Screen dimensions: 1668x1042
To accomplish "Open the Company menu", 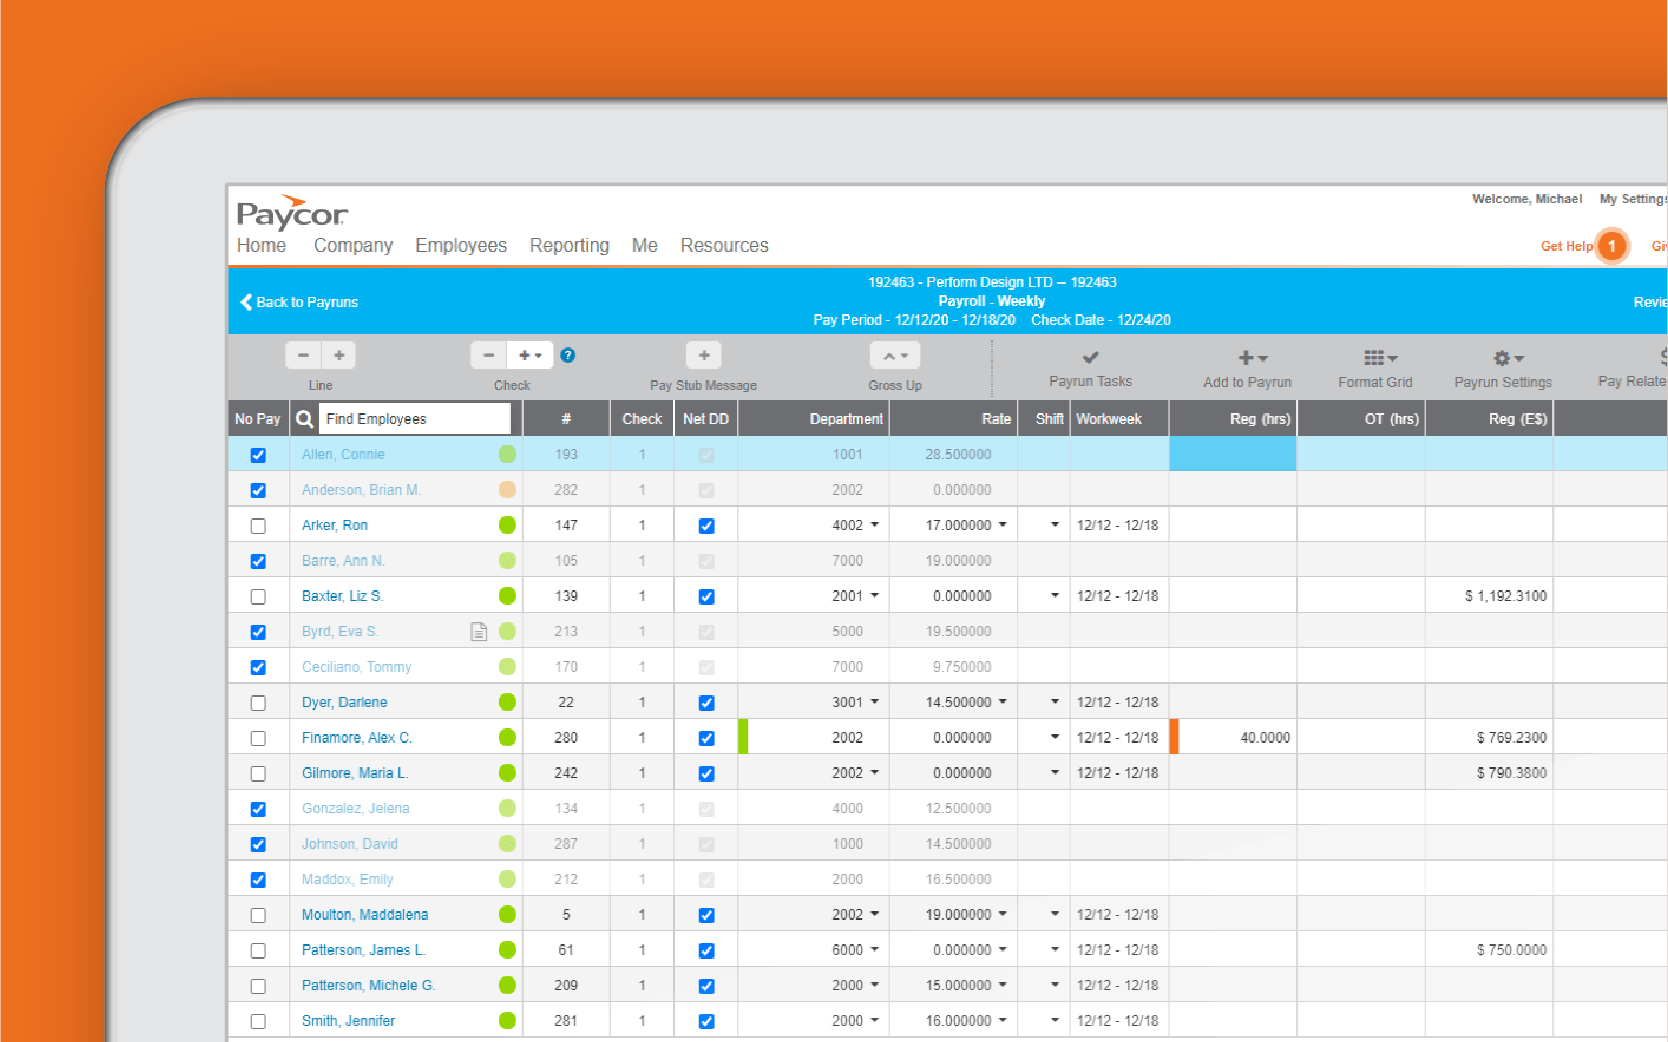I will click(353, 246).
